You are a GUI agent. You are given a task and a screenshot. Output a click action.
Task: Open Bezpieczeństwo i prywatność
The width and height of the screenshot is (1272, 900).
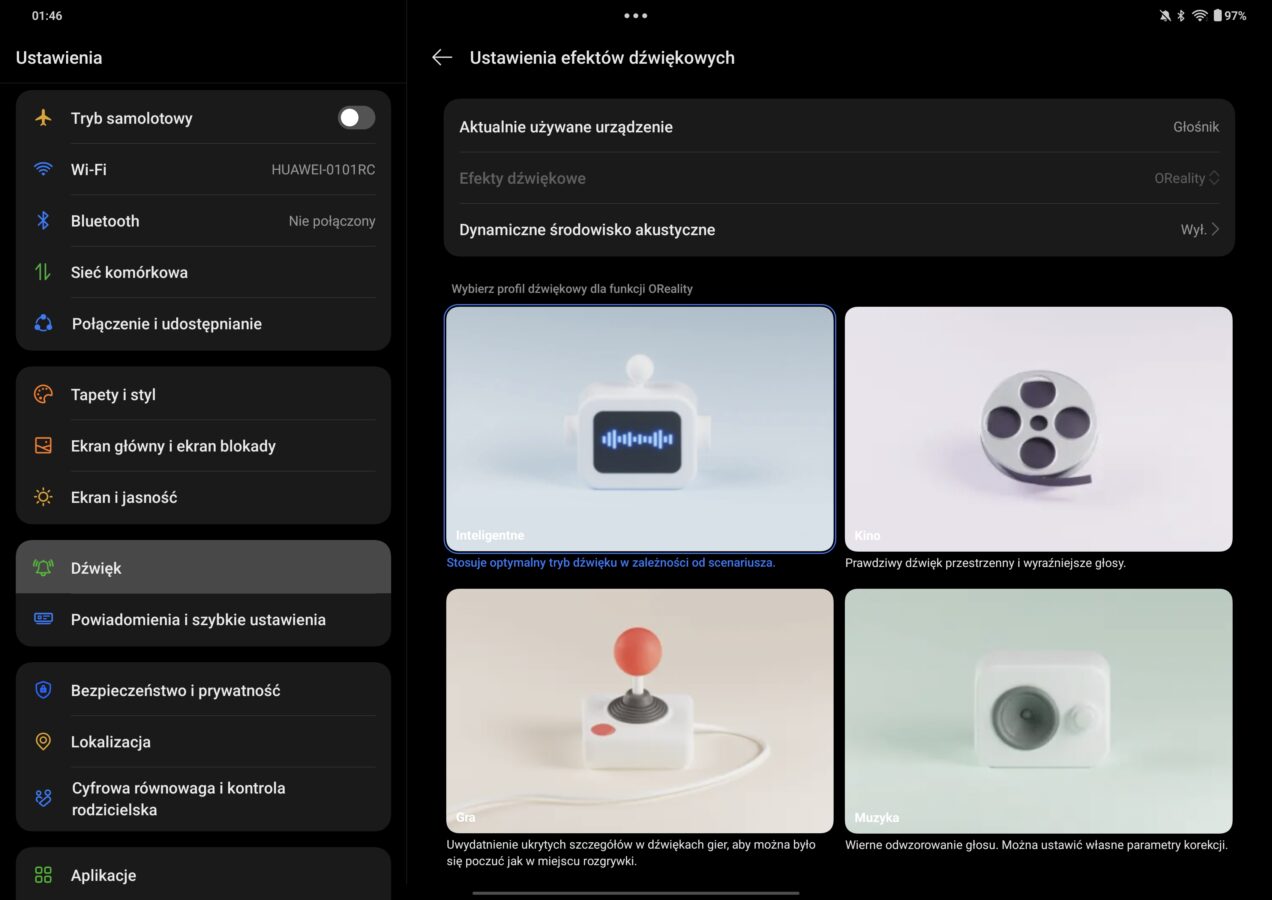203,690
